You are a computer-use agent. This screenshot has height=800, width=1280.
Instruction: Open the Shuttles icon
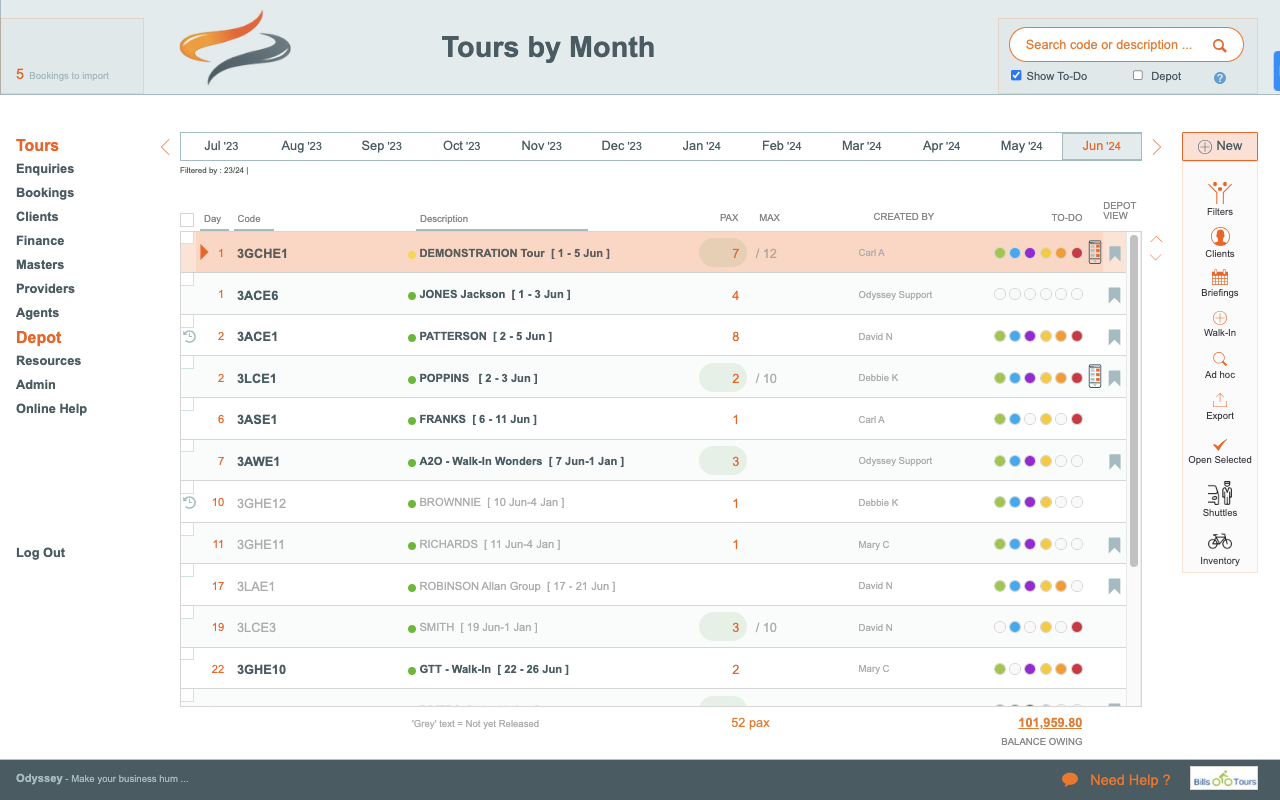(1219, 493)
